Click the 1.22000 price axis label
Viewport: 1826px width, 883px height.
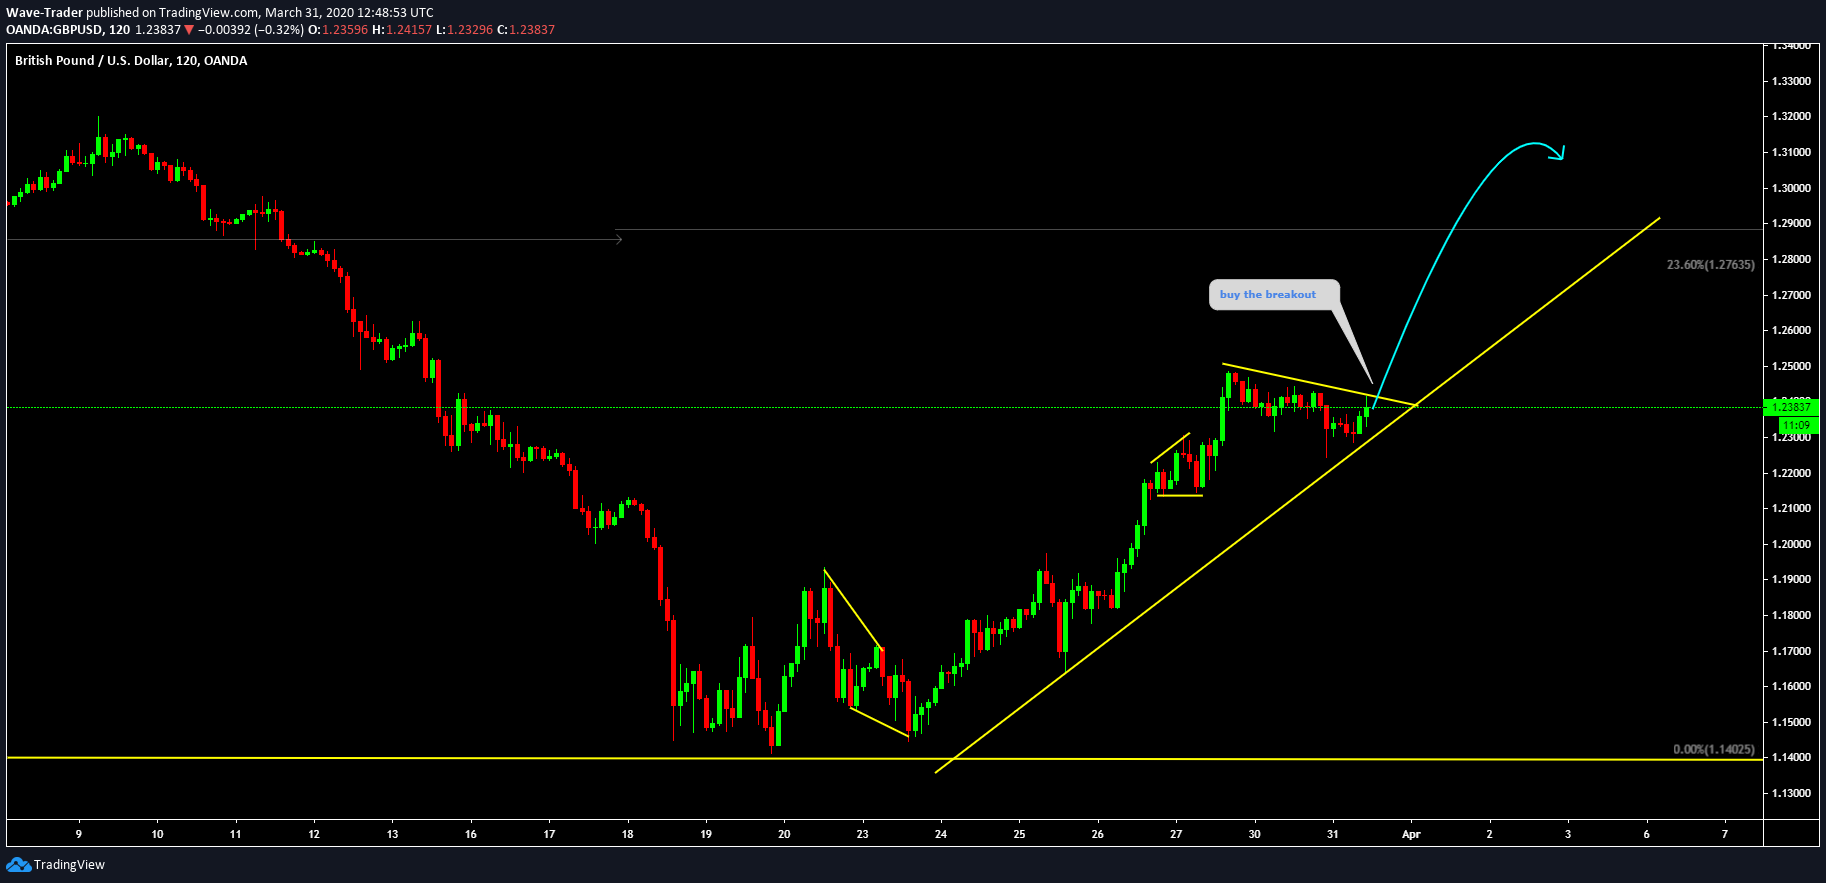(1791, 473)
